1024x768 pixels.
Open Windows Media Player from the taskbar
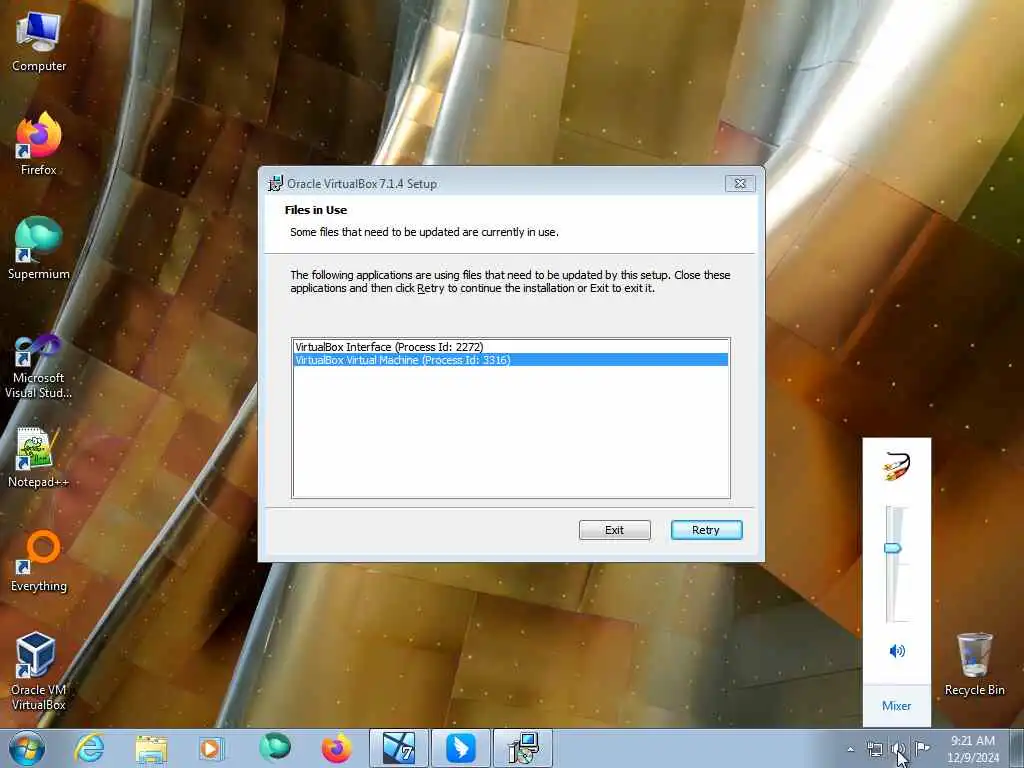(x=211, y=748)
